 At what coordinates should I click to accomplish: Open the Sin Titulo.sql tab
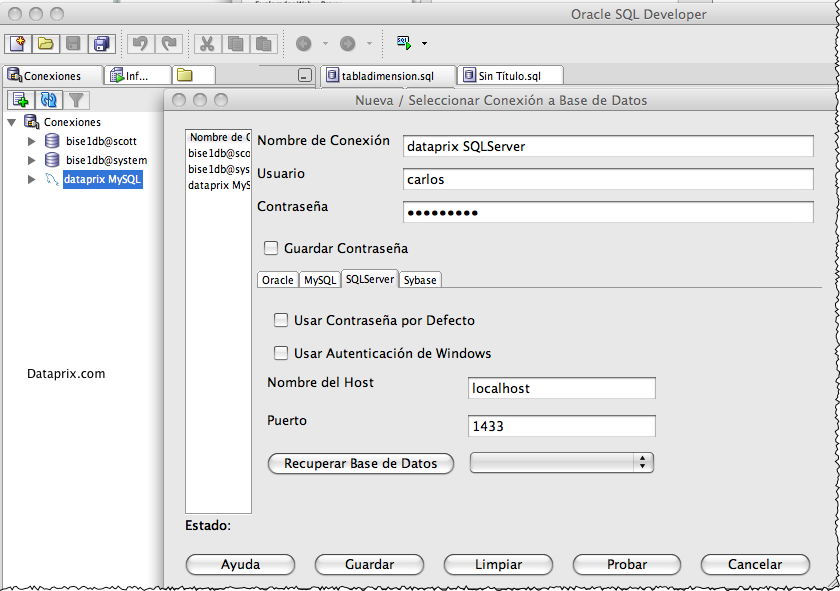[x=510, y=75]
